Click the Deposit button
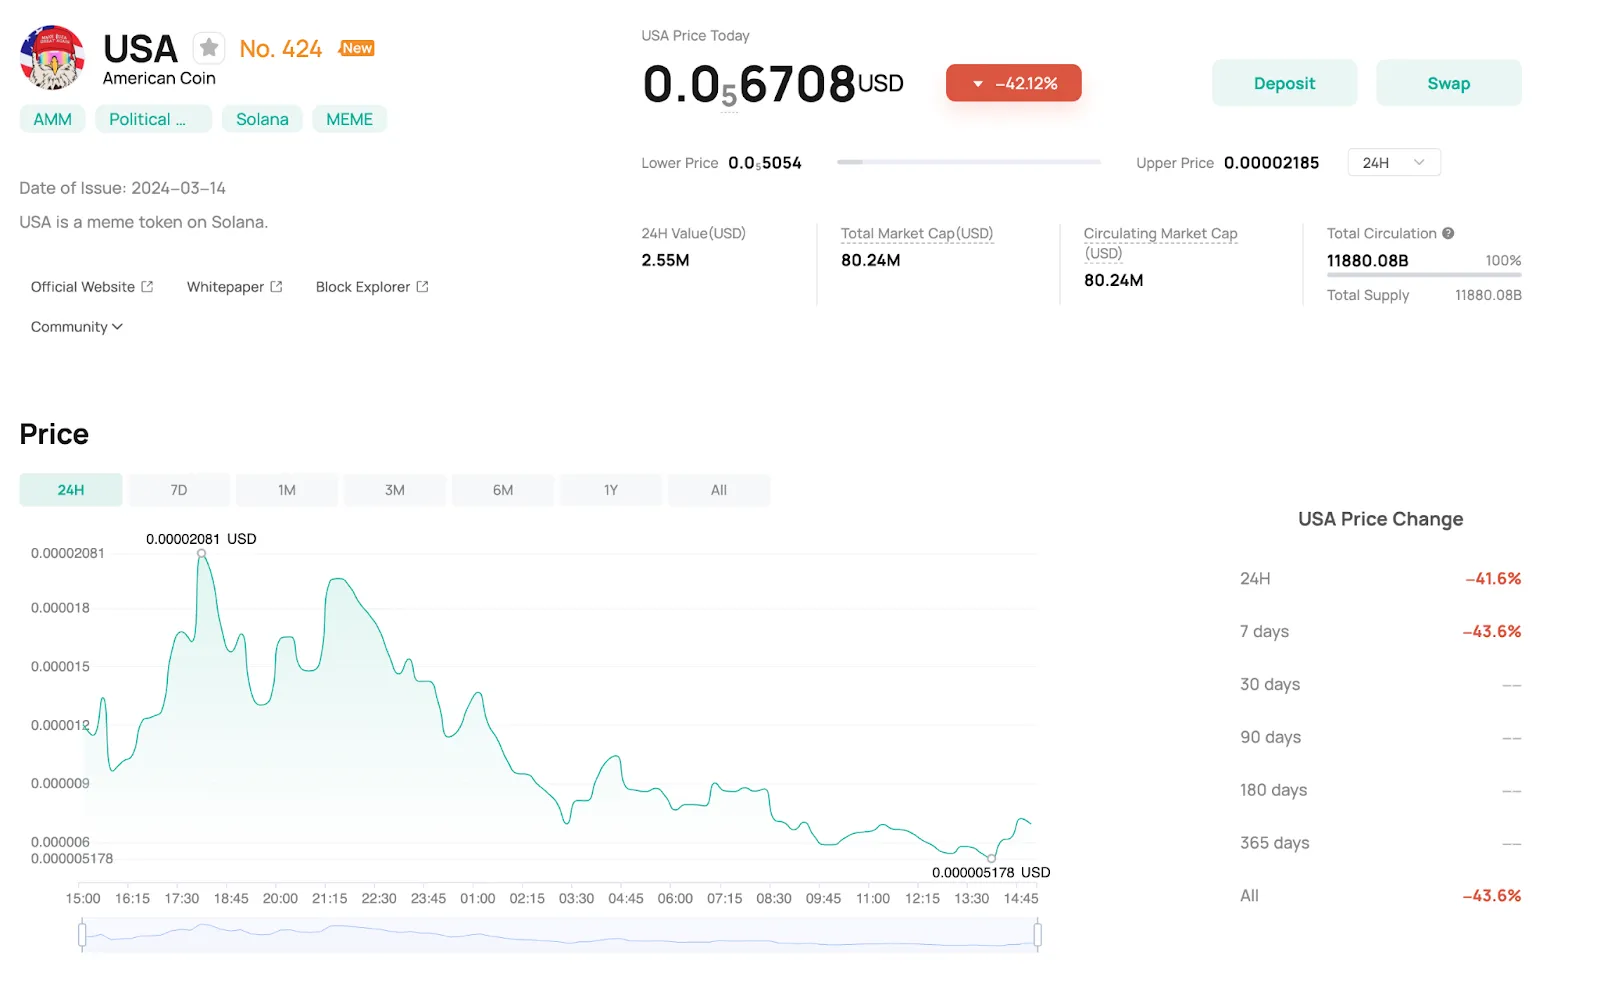Screen dimensions: 1600x988 1284,83
